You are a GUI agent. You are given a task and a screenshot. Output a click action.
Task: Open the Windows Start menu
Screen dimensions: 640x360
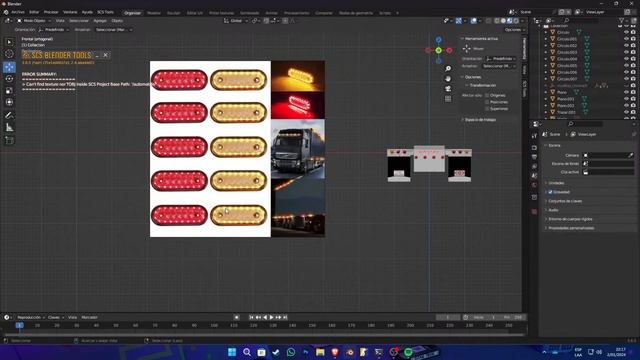coord(232,352)
